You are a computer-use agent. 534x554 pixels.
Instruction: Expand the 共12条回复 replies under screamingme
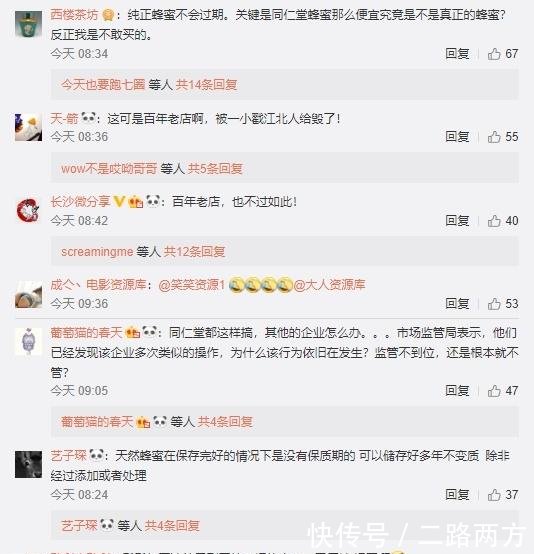pos(194,252)
